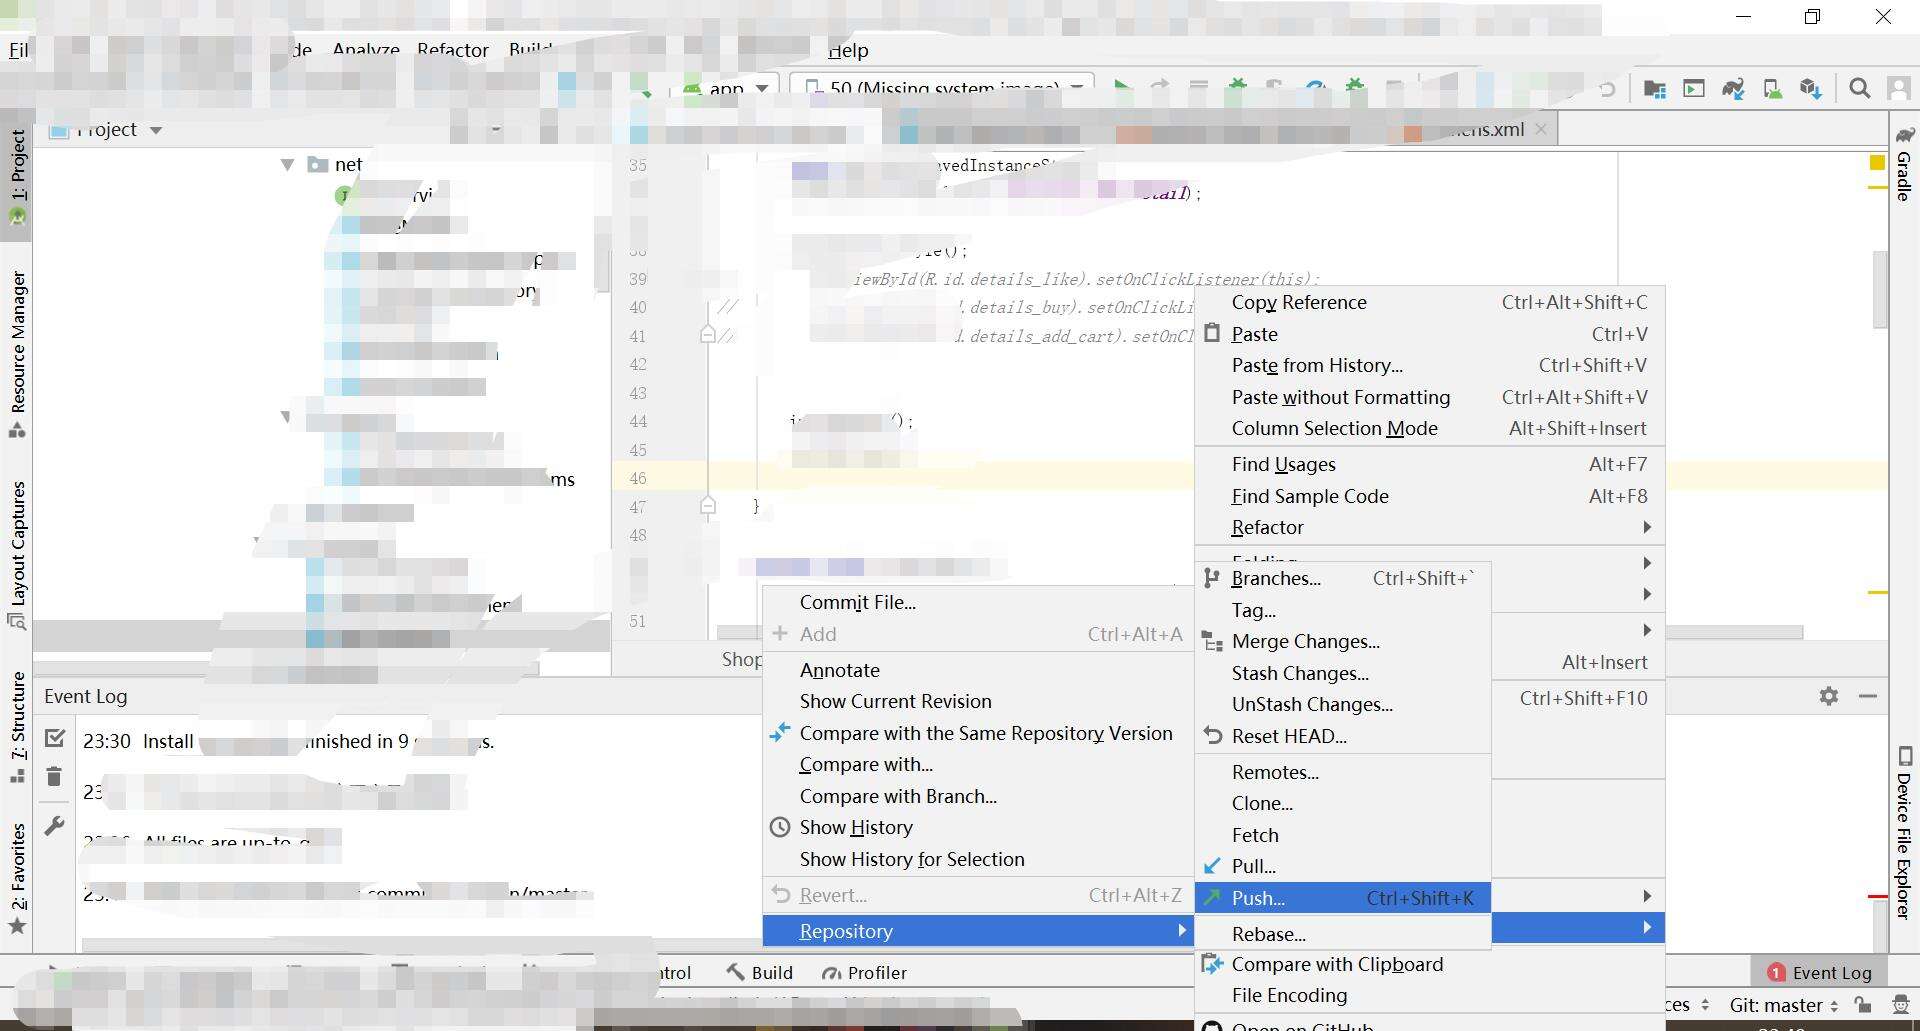
Task: Click the user account avatar icon
Action: pyautogui.click(x=1898, y=89)
